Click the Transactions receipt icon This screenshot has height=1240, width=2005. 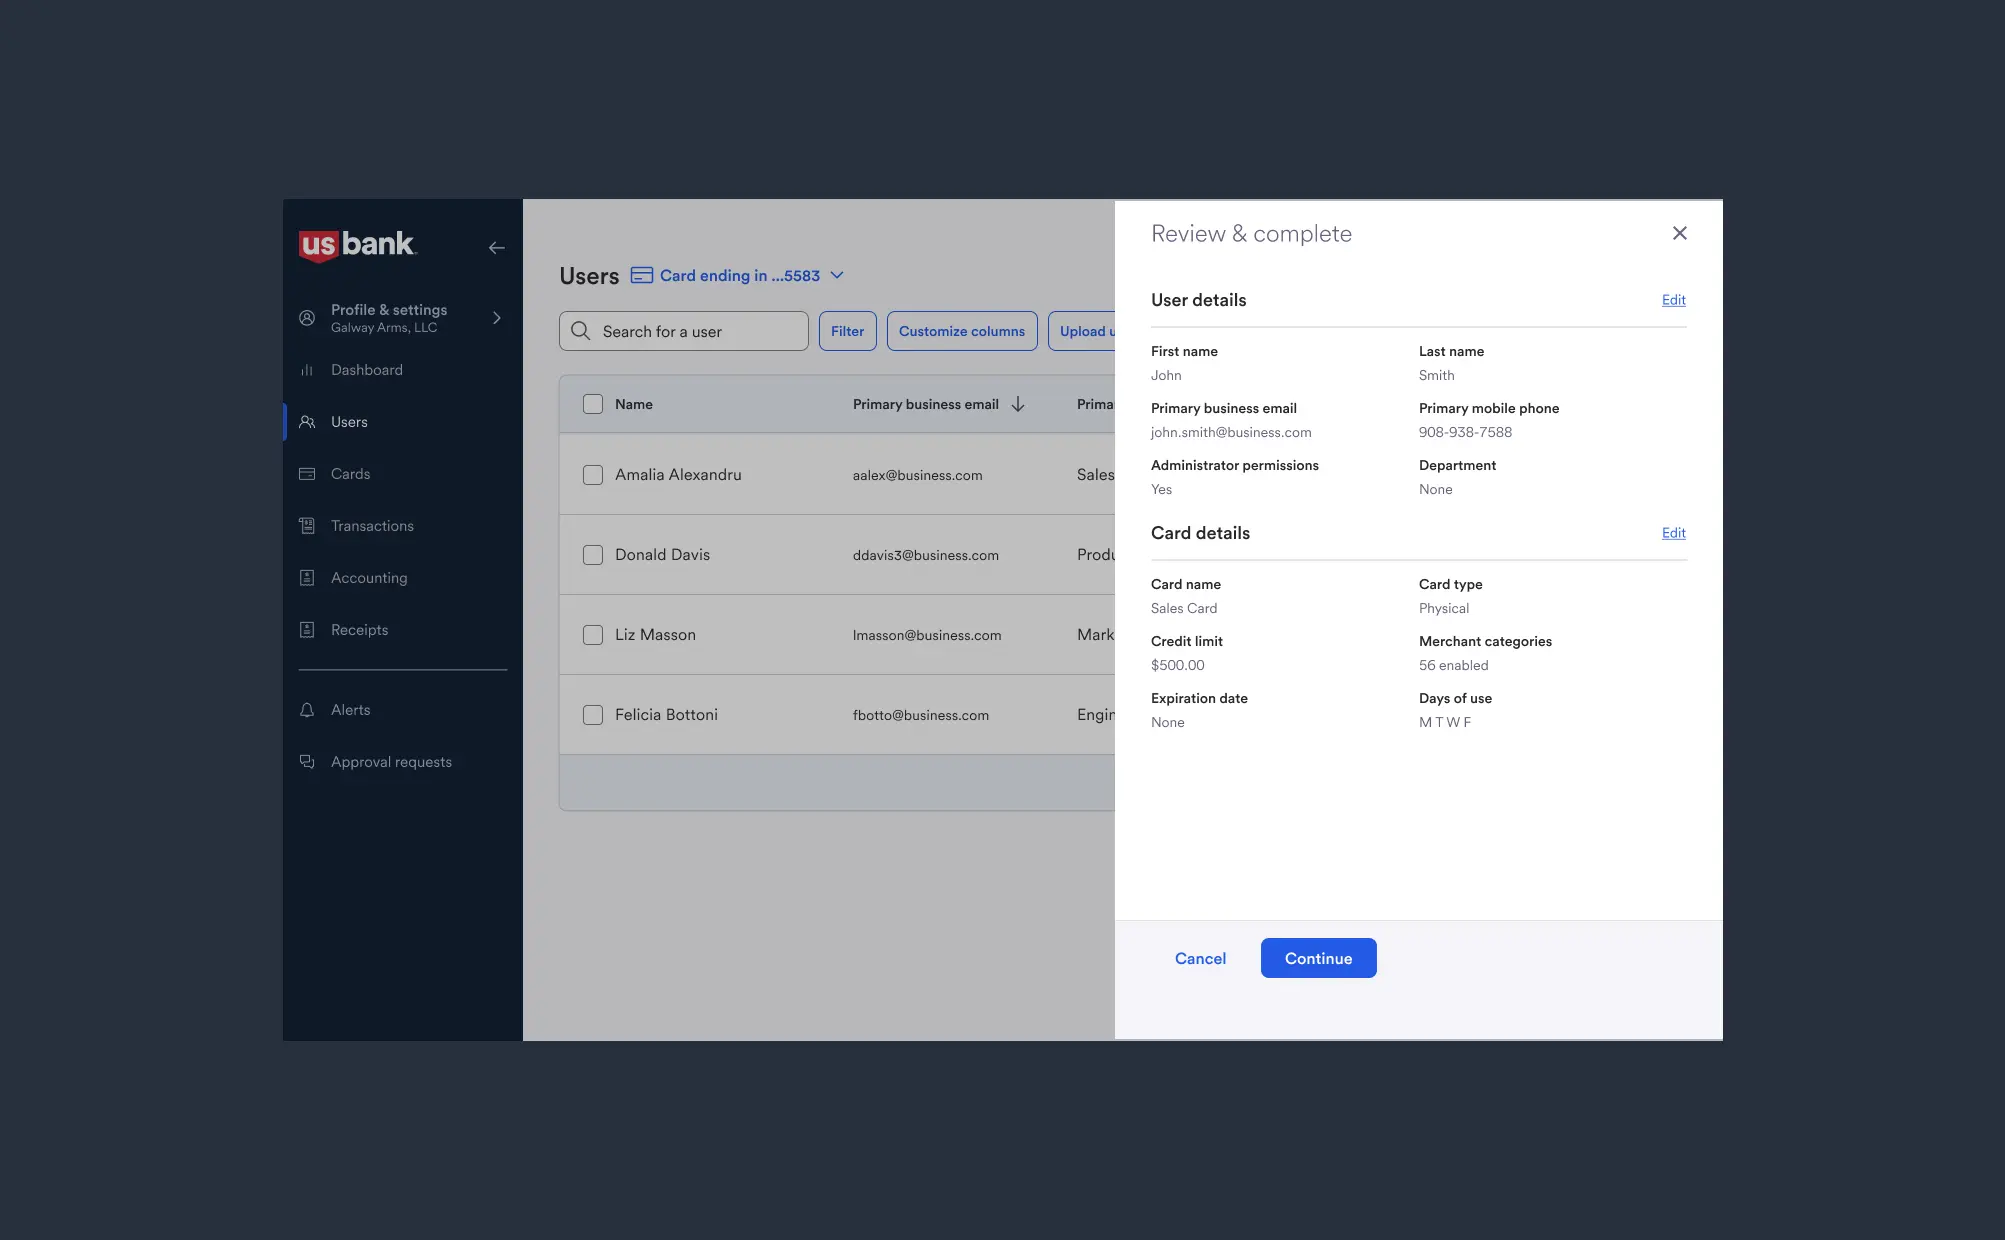tap(307, 526)
